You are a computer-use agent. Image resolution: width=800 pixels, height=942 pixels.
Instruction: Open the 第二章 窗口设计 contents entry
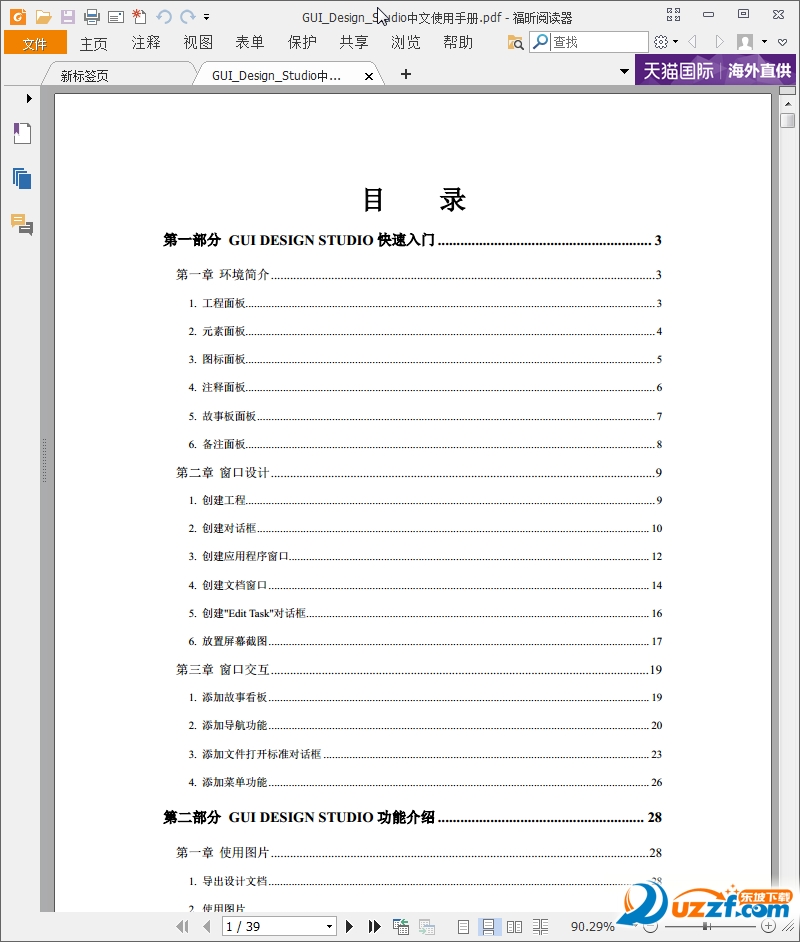(x=419, y=473)
